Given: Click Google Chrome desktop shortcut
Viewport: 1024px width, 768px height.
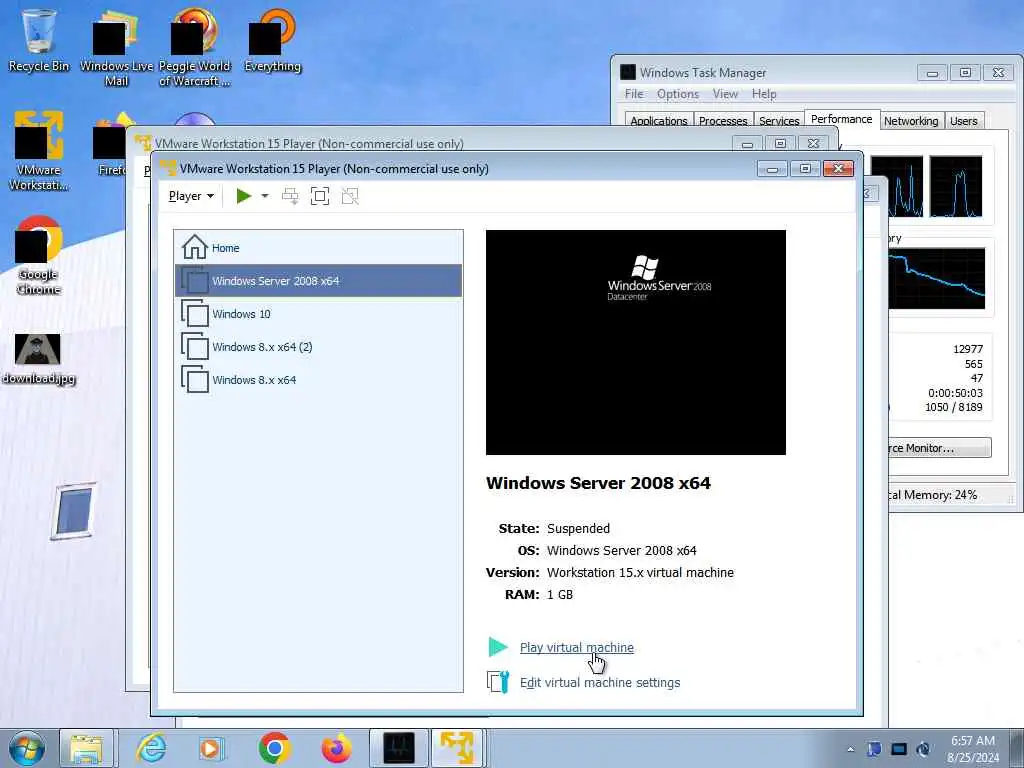Looking at the screenshot, I should click(x=39, y=255).
